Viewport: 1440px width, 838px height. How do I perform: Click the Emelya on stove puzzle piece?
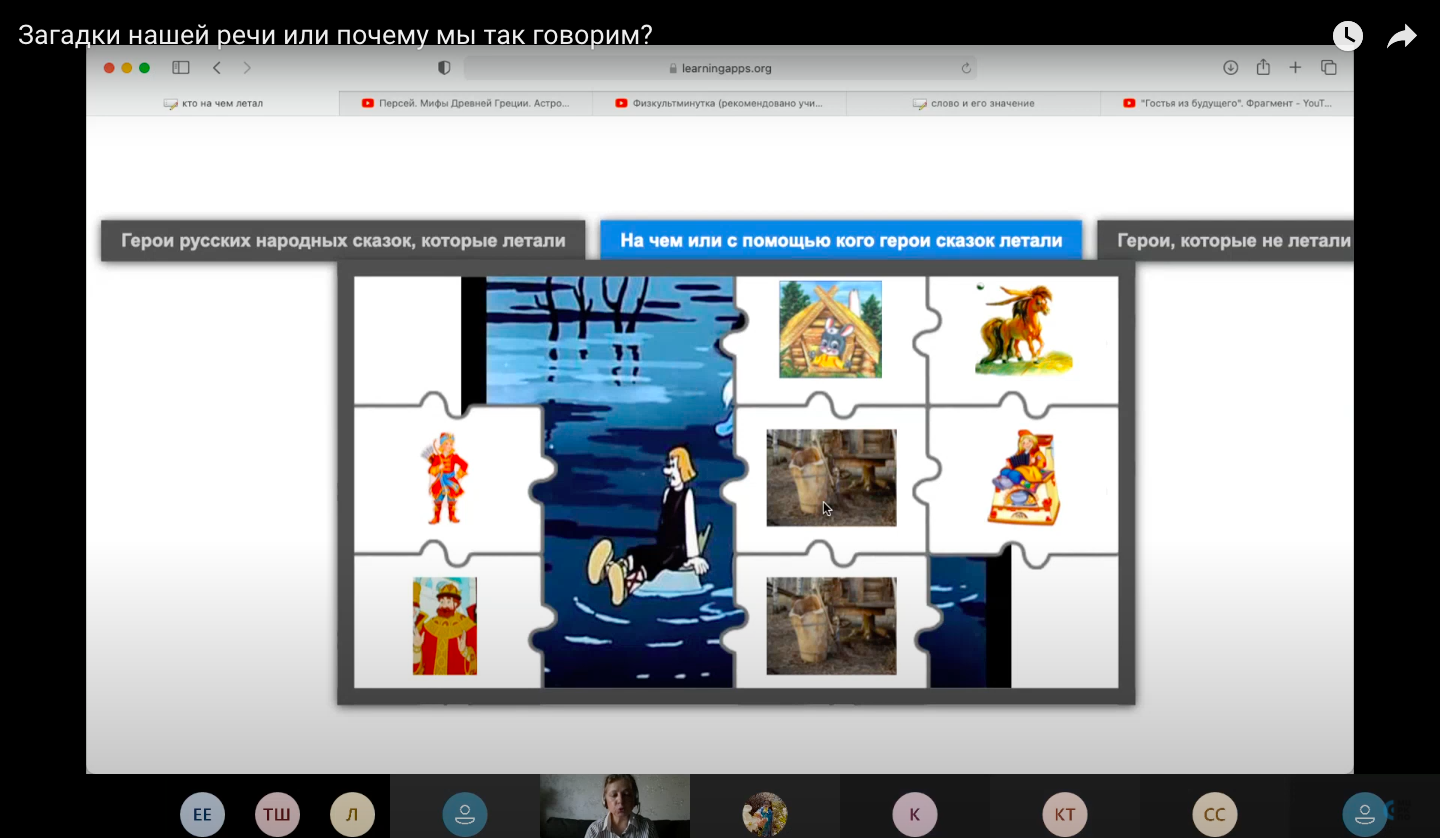click(x=1022, y=478)
